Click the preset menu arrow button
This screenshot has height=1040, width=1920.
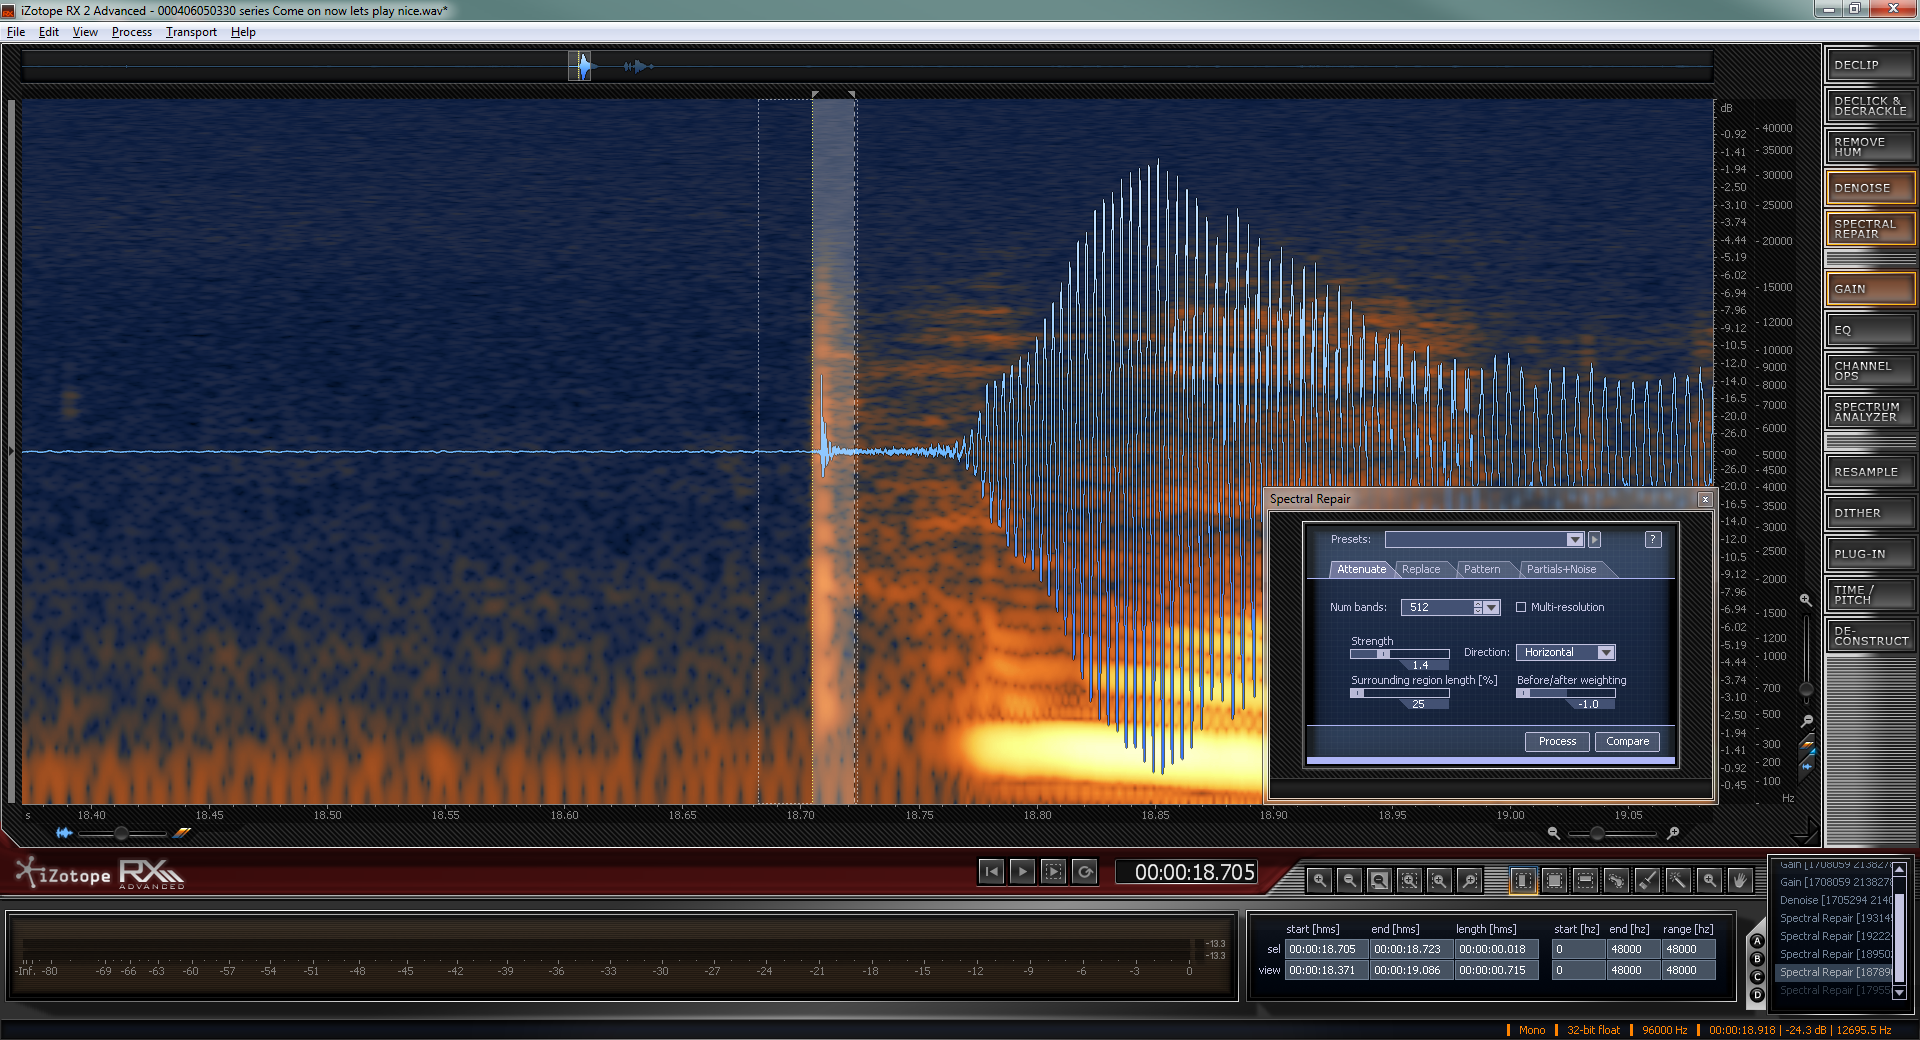(1595, 539)
